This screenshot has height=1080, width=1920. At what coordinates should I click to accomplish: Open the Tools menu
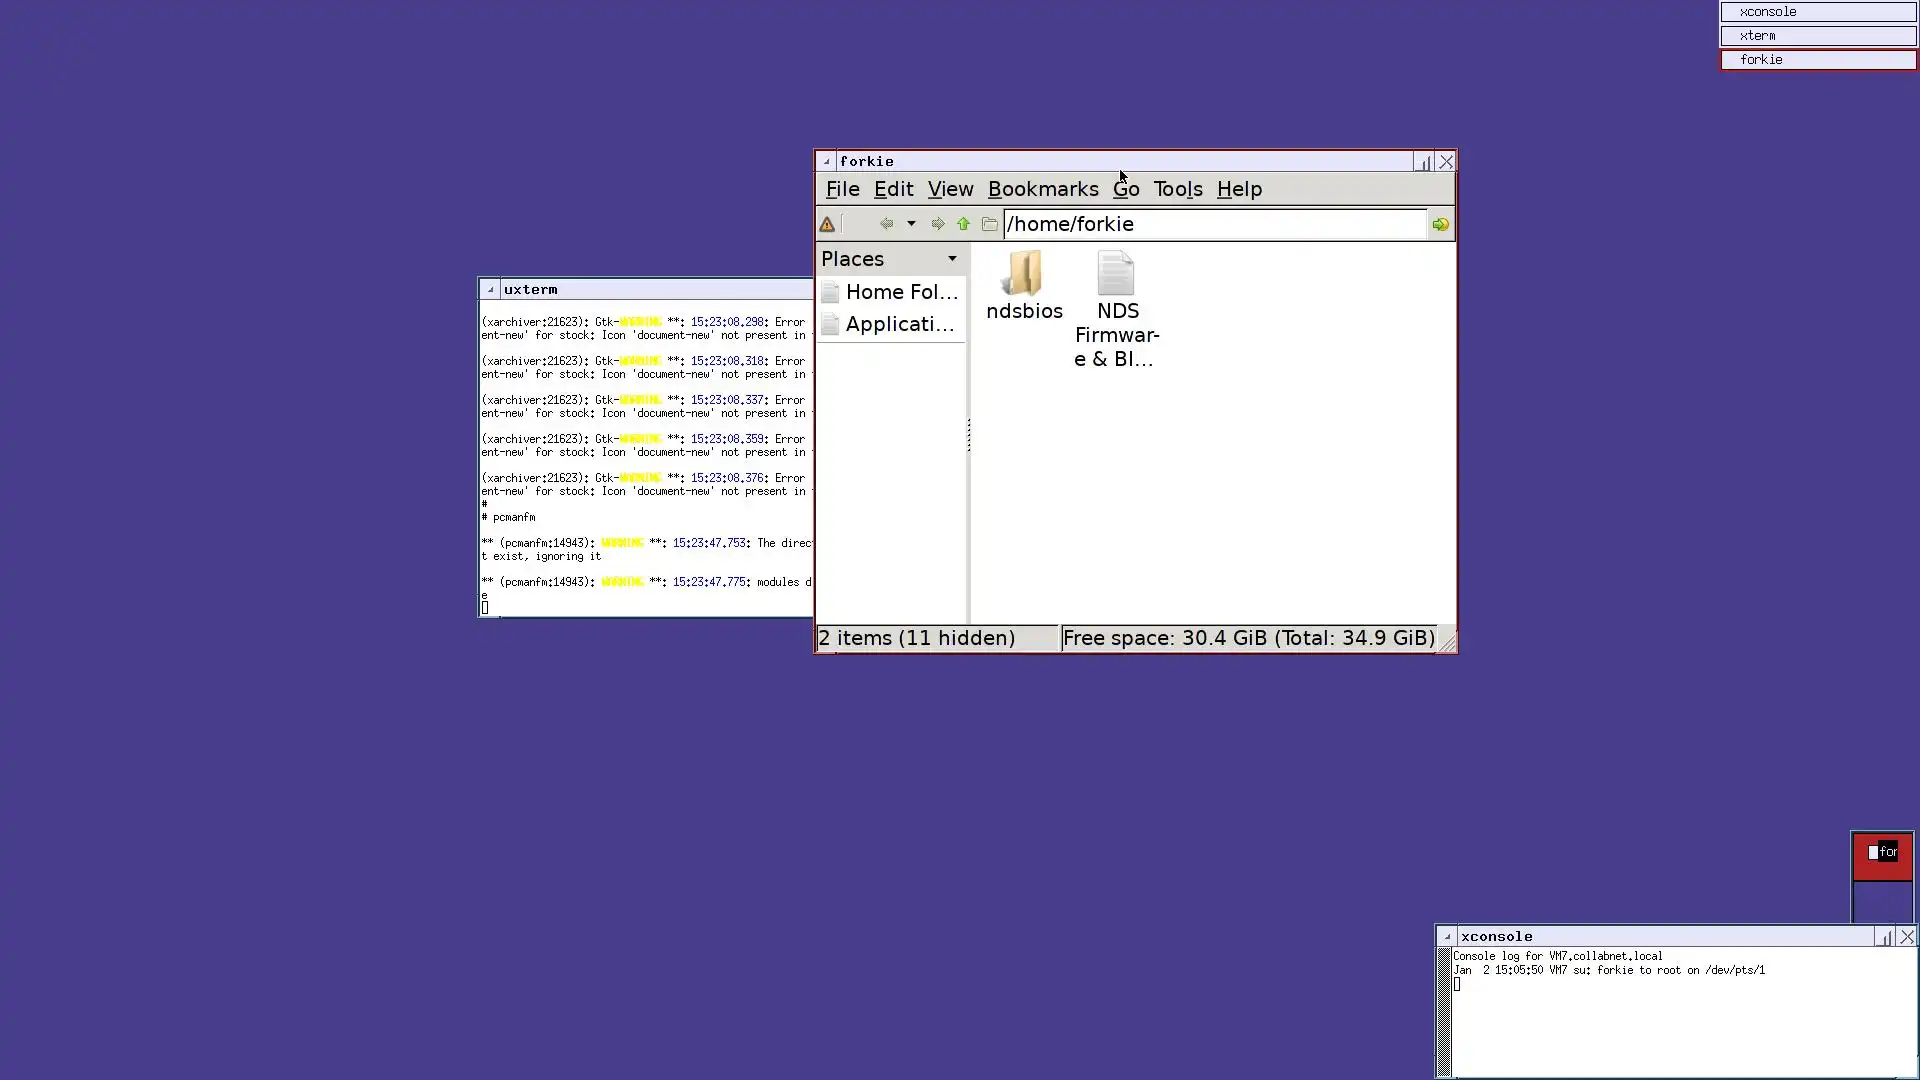click(x=1177, y=189)
